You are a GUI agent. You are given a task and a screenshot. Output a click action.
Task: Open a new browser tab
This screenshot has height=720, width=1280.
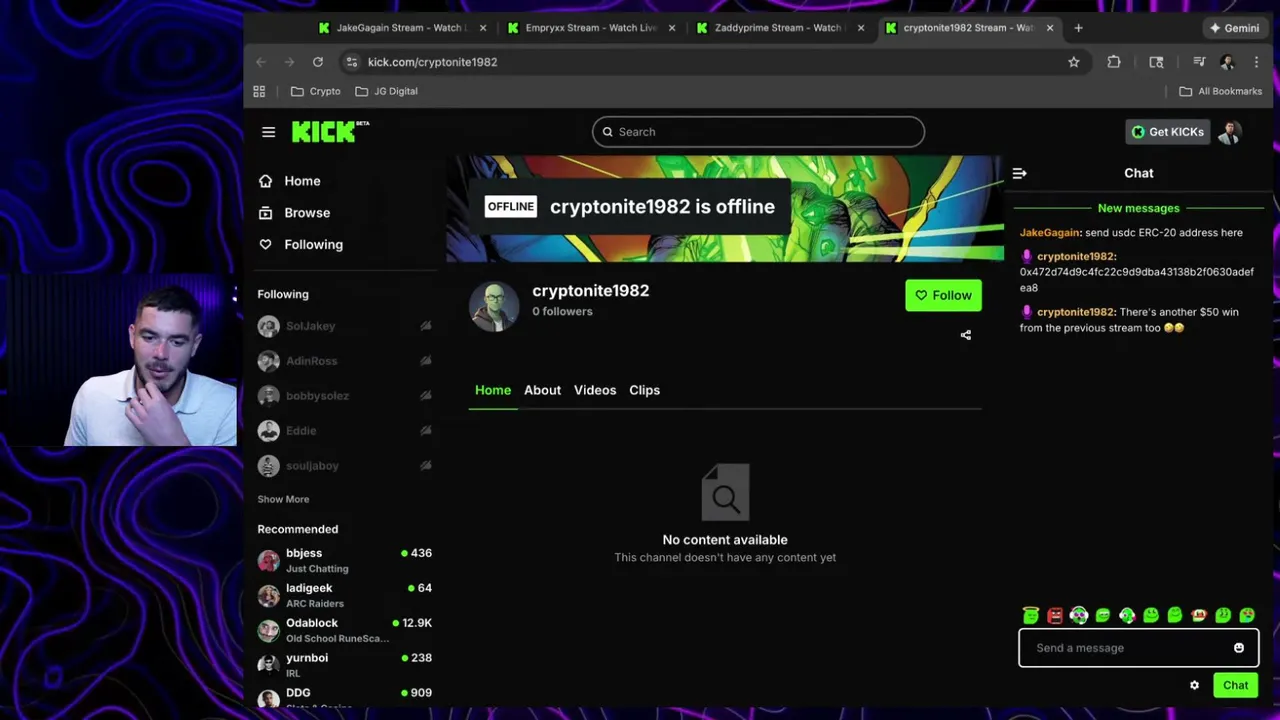click(1078, 28)
